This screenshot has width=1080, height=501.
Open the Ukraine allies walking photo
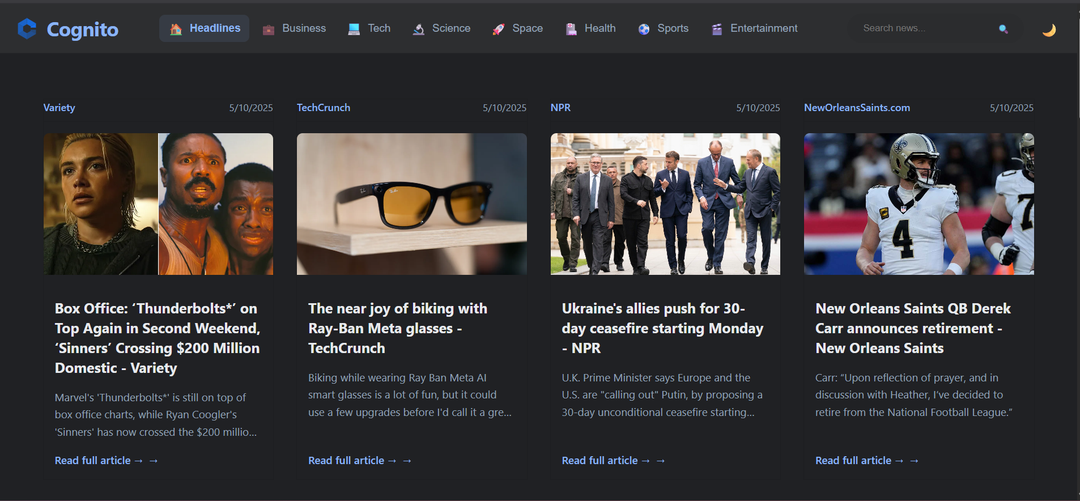point(665,204)
